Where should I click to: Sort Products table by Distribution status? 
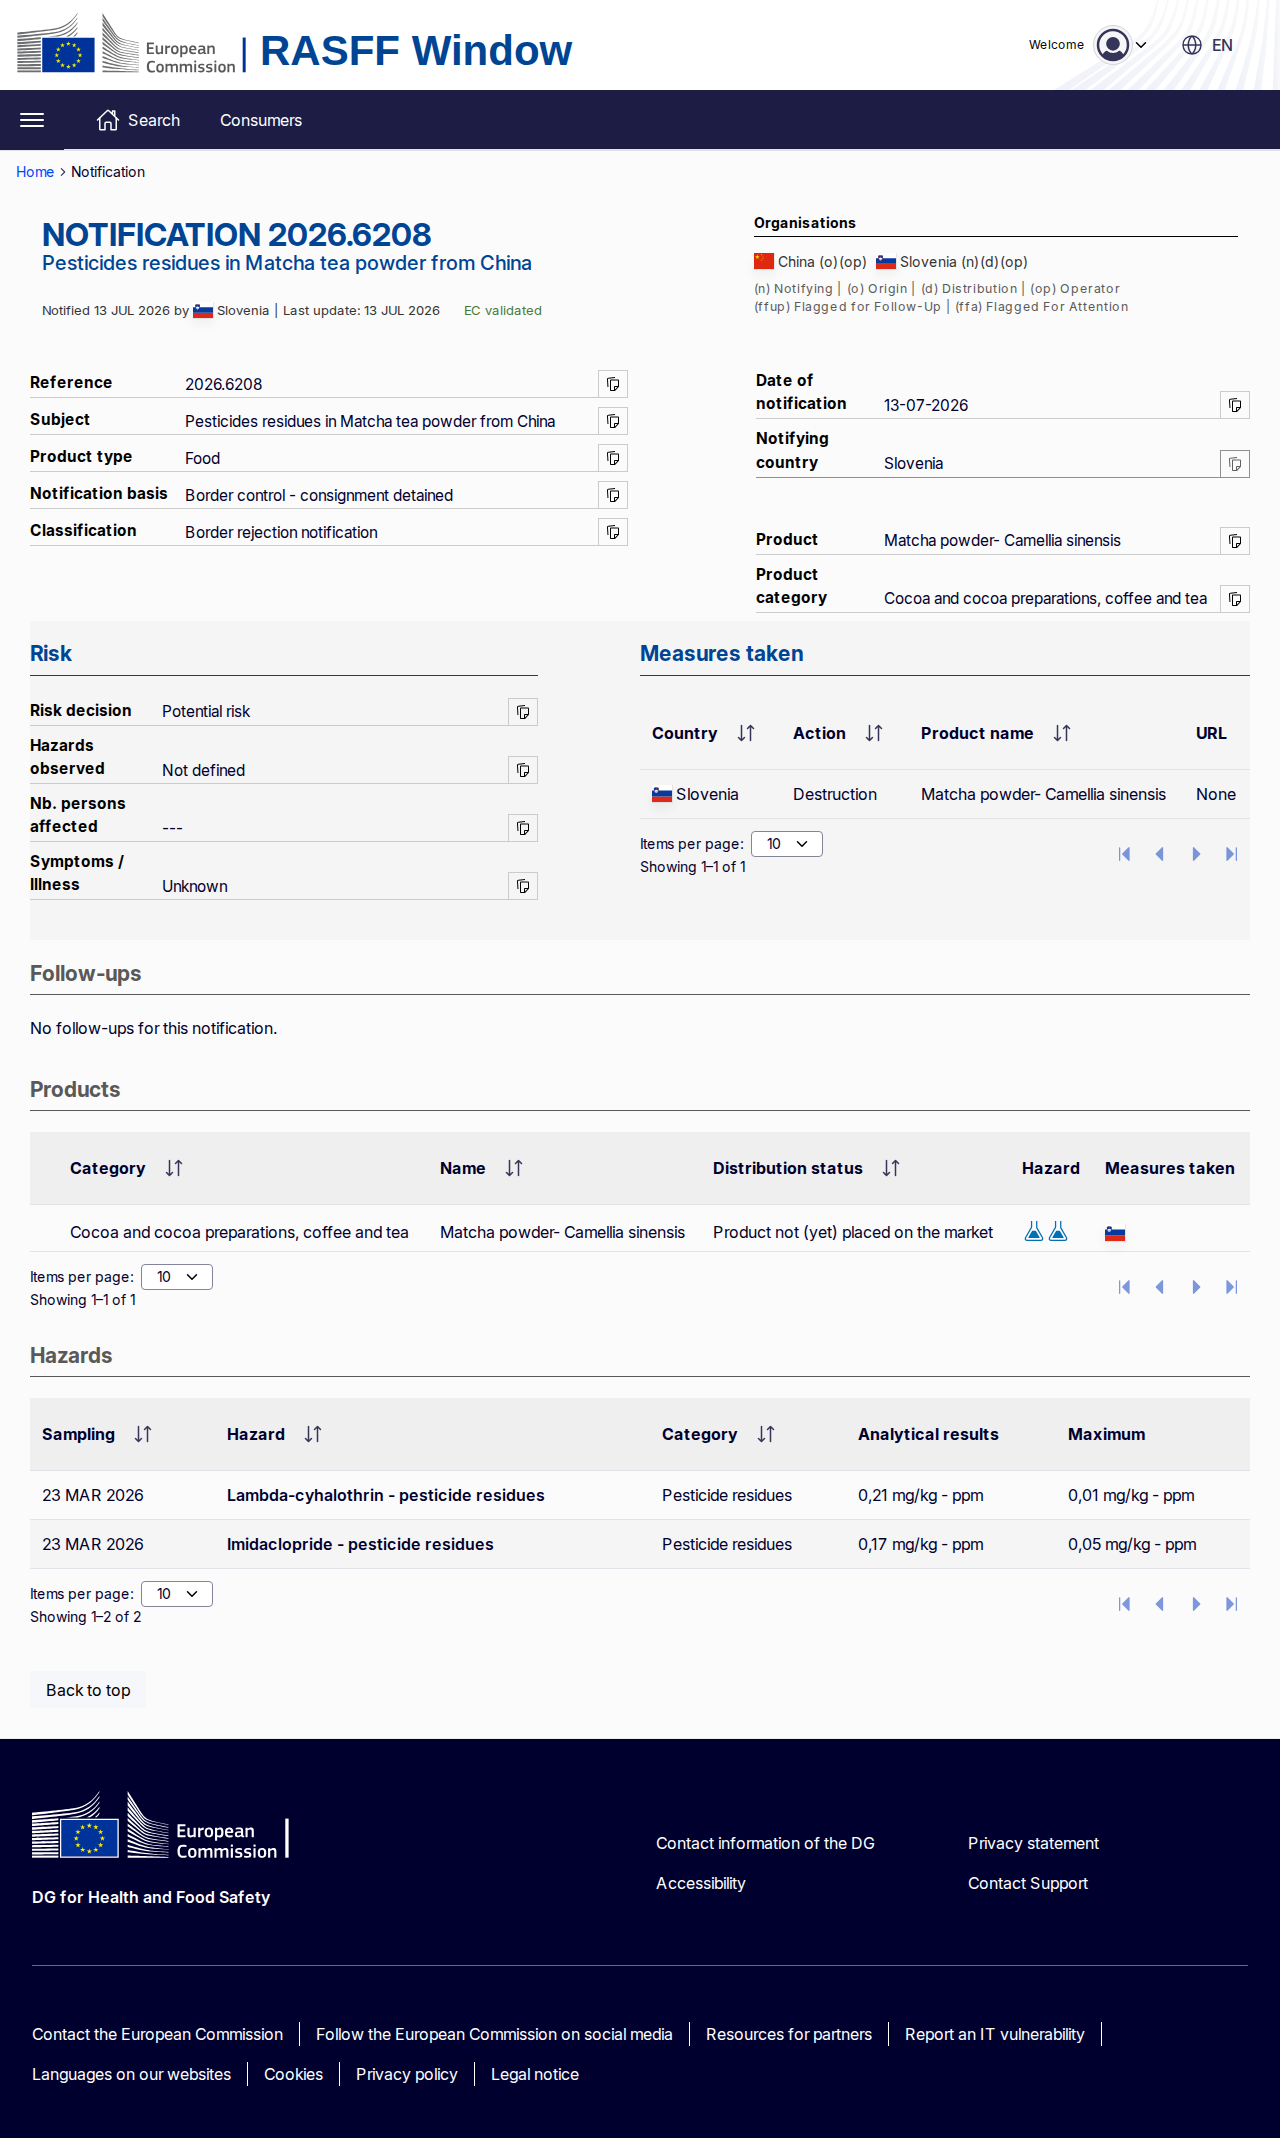pos(891,1168)
